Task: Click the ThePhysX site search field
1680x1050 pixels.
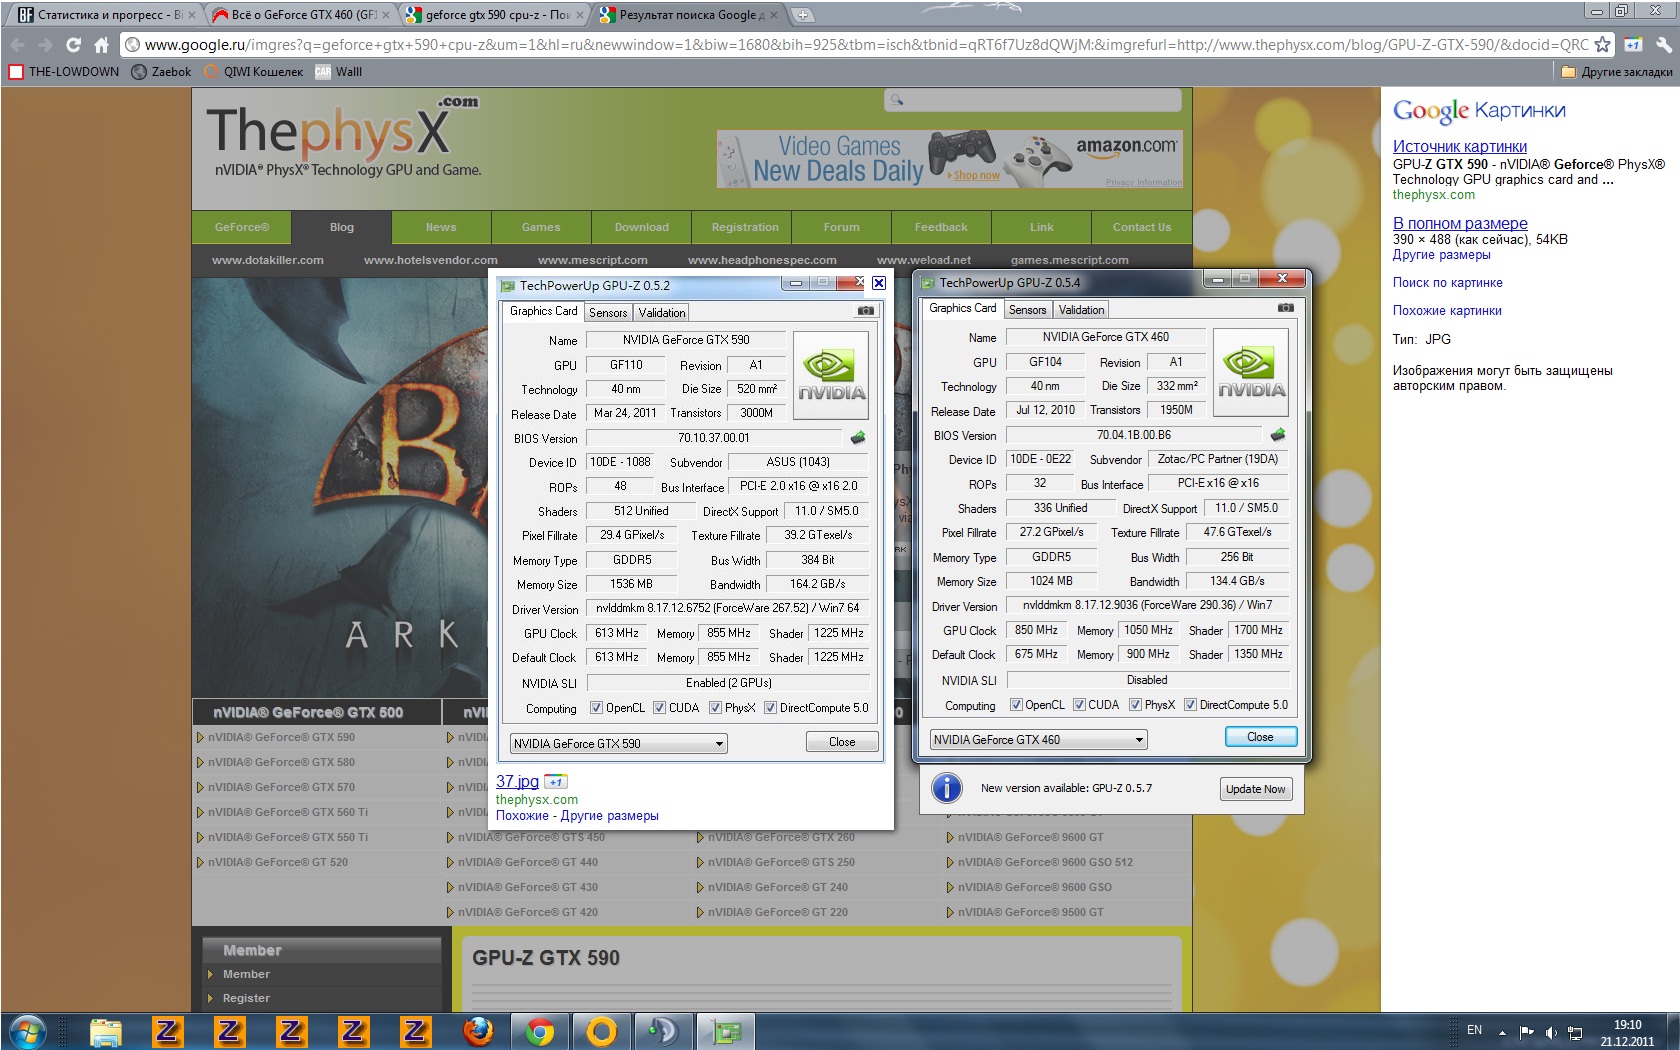Action: [1033, 100]
